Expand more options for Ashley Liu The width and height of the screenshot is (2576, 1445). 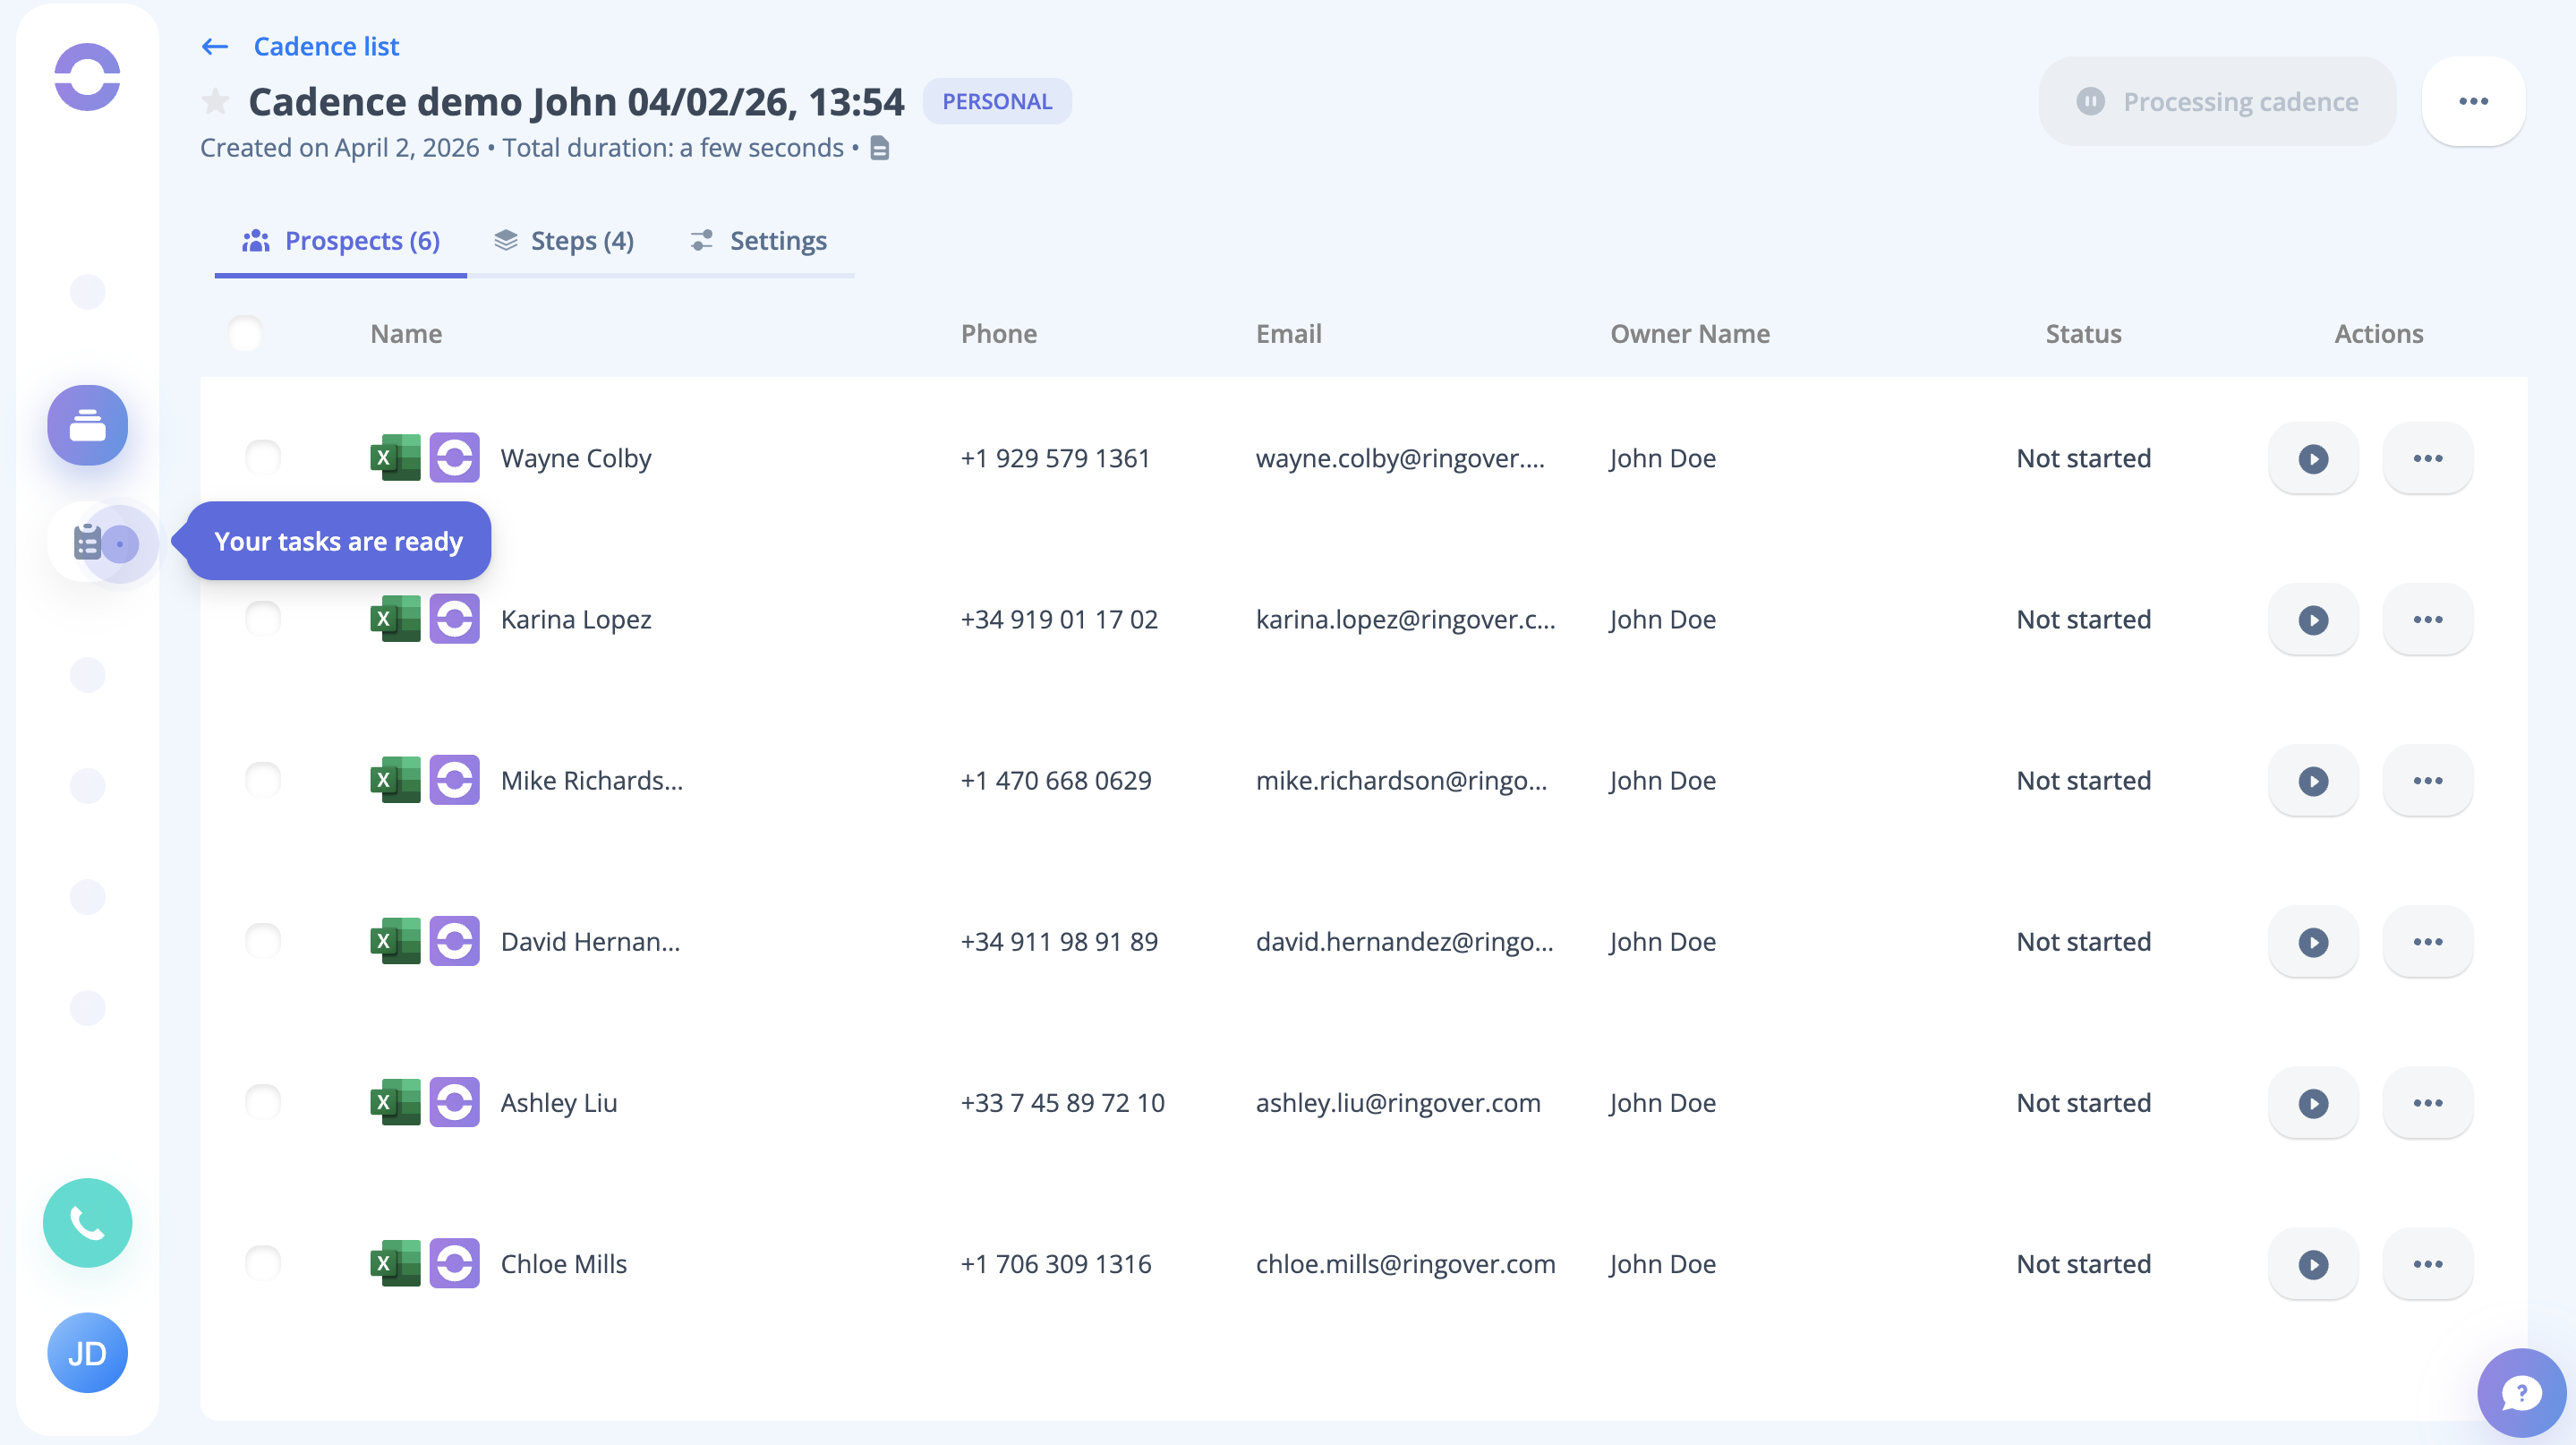pos(2427,1102)
